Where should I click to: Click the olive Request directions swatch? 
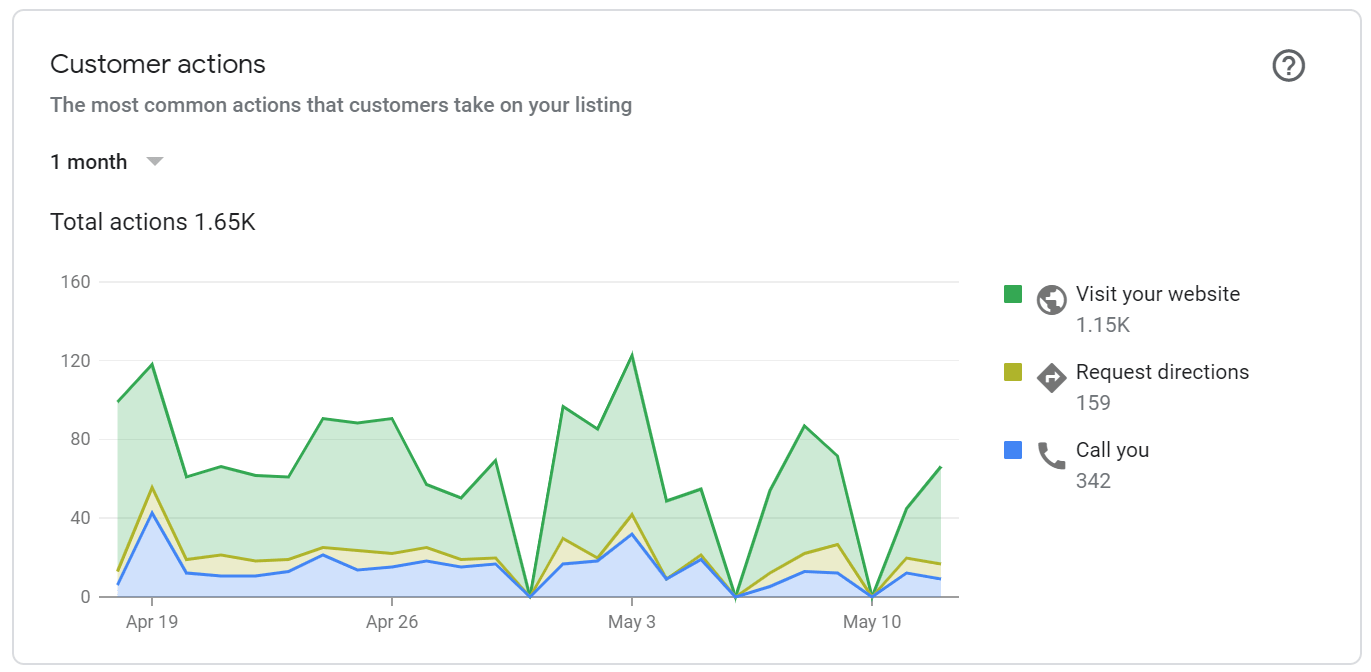[1013, 372]
